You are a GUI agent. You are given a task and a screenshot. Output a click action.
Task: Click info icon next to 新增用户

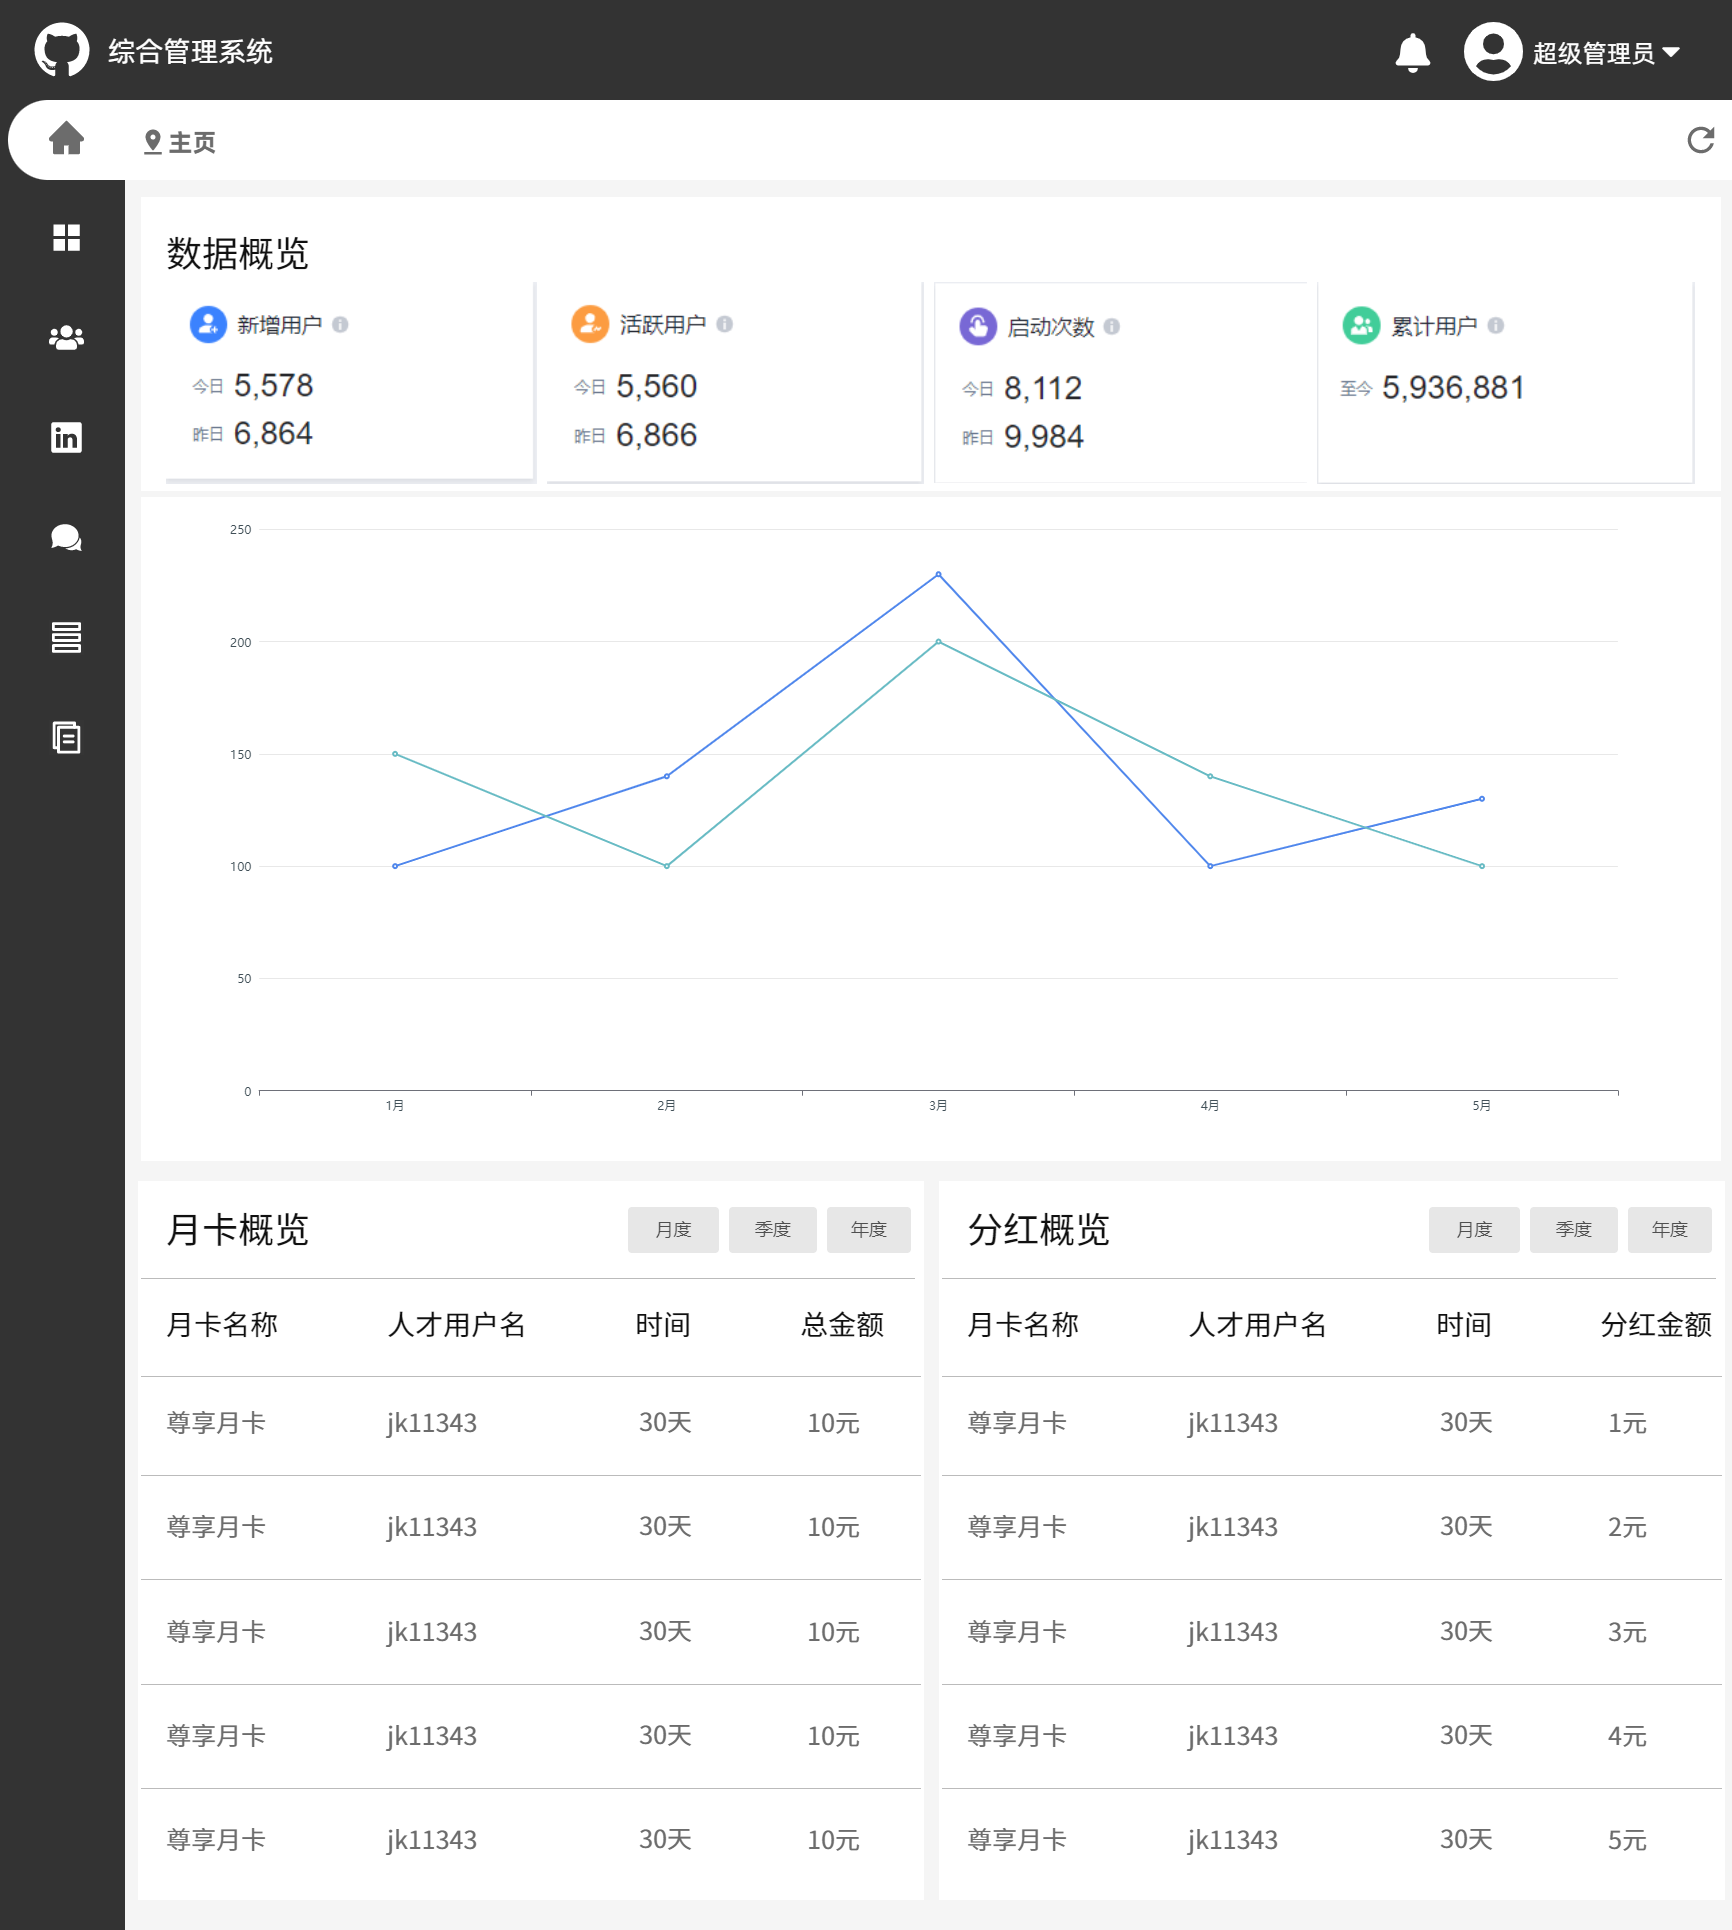pos(340,324)
